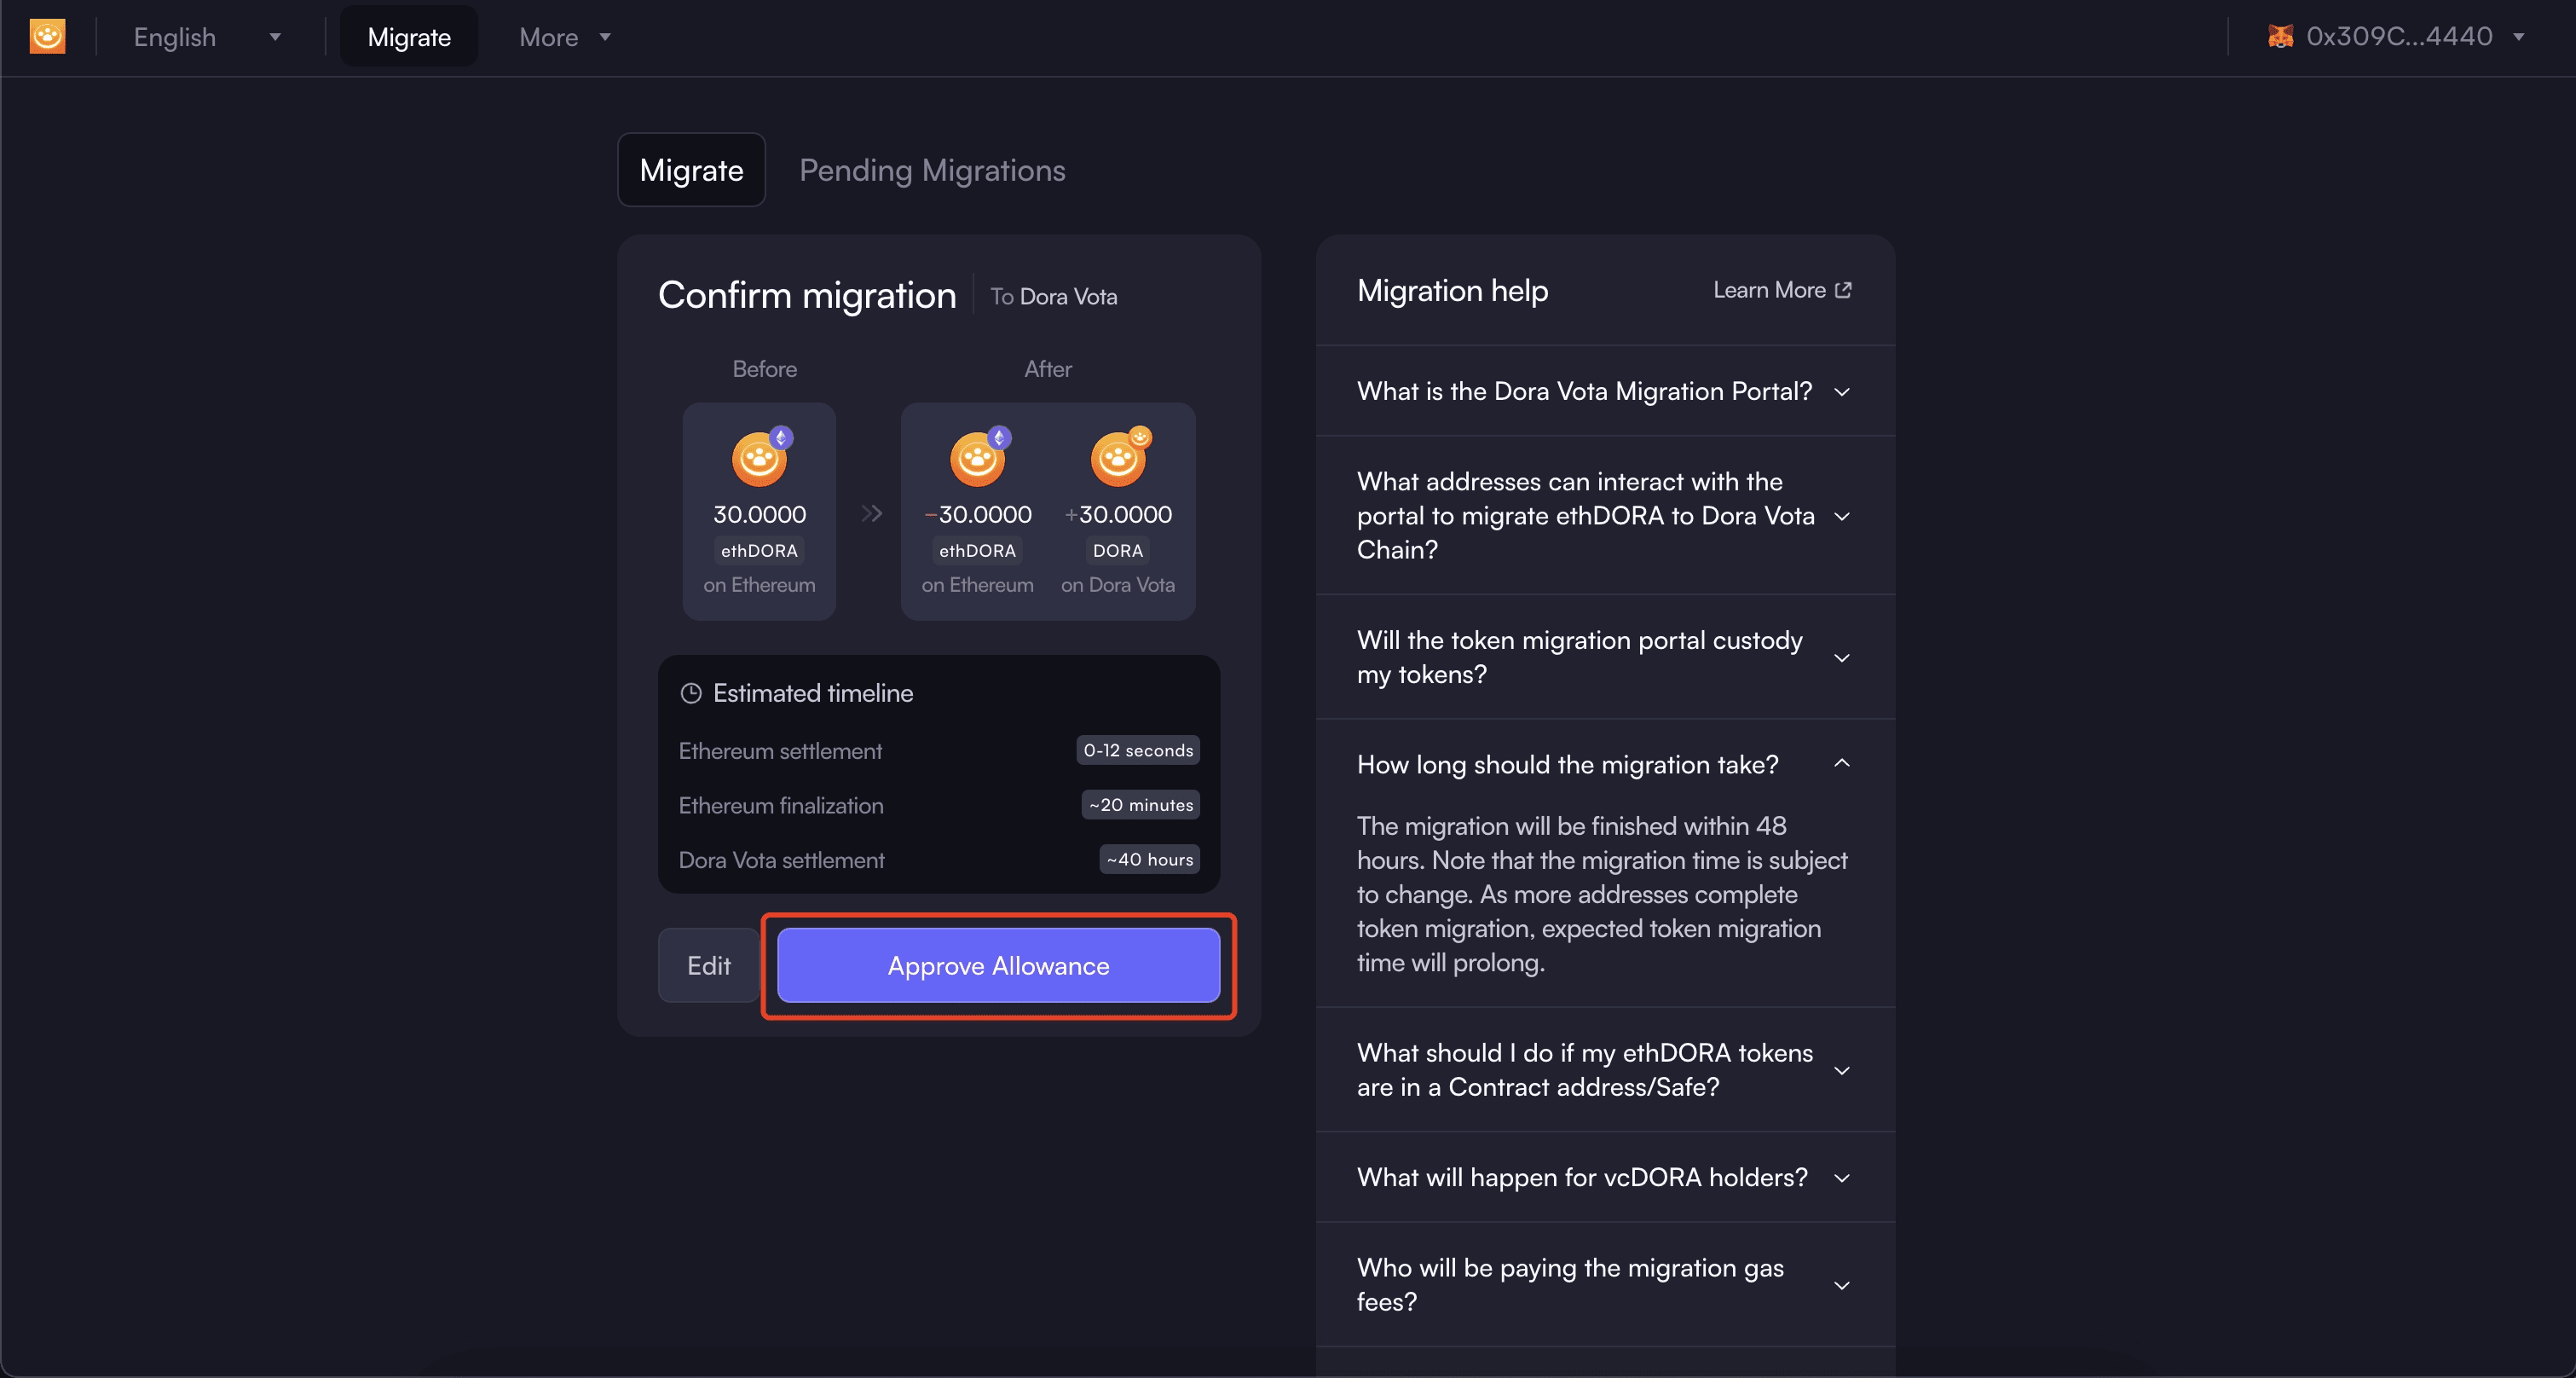Click the 'on Dora Vota' caption
Image resolution: width=2576 pixels, height=1378 pixels.
(x=1118, y=585)
